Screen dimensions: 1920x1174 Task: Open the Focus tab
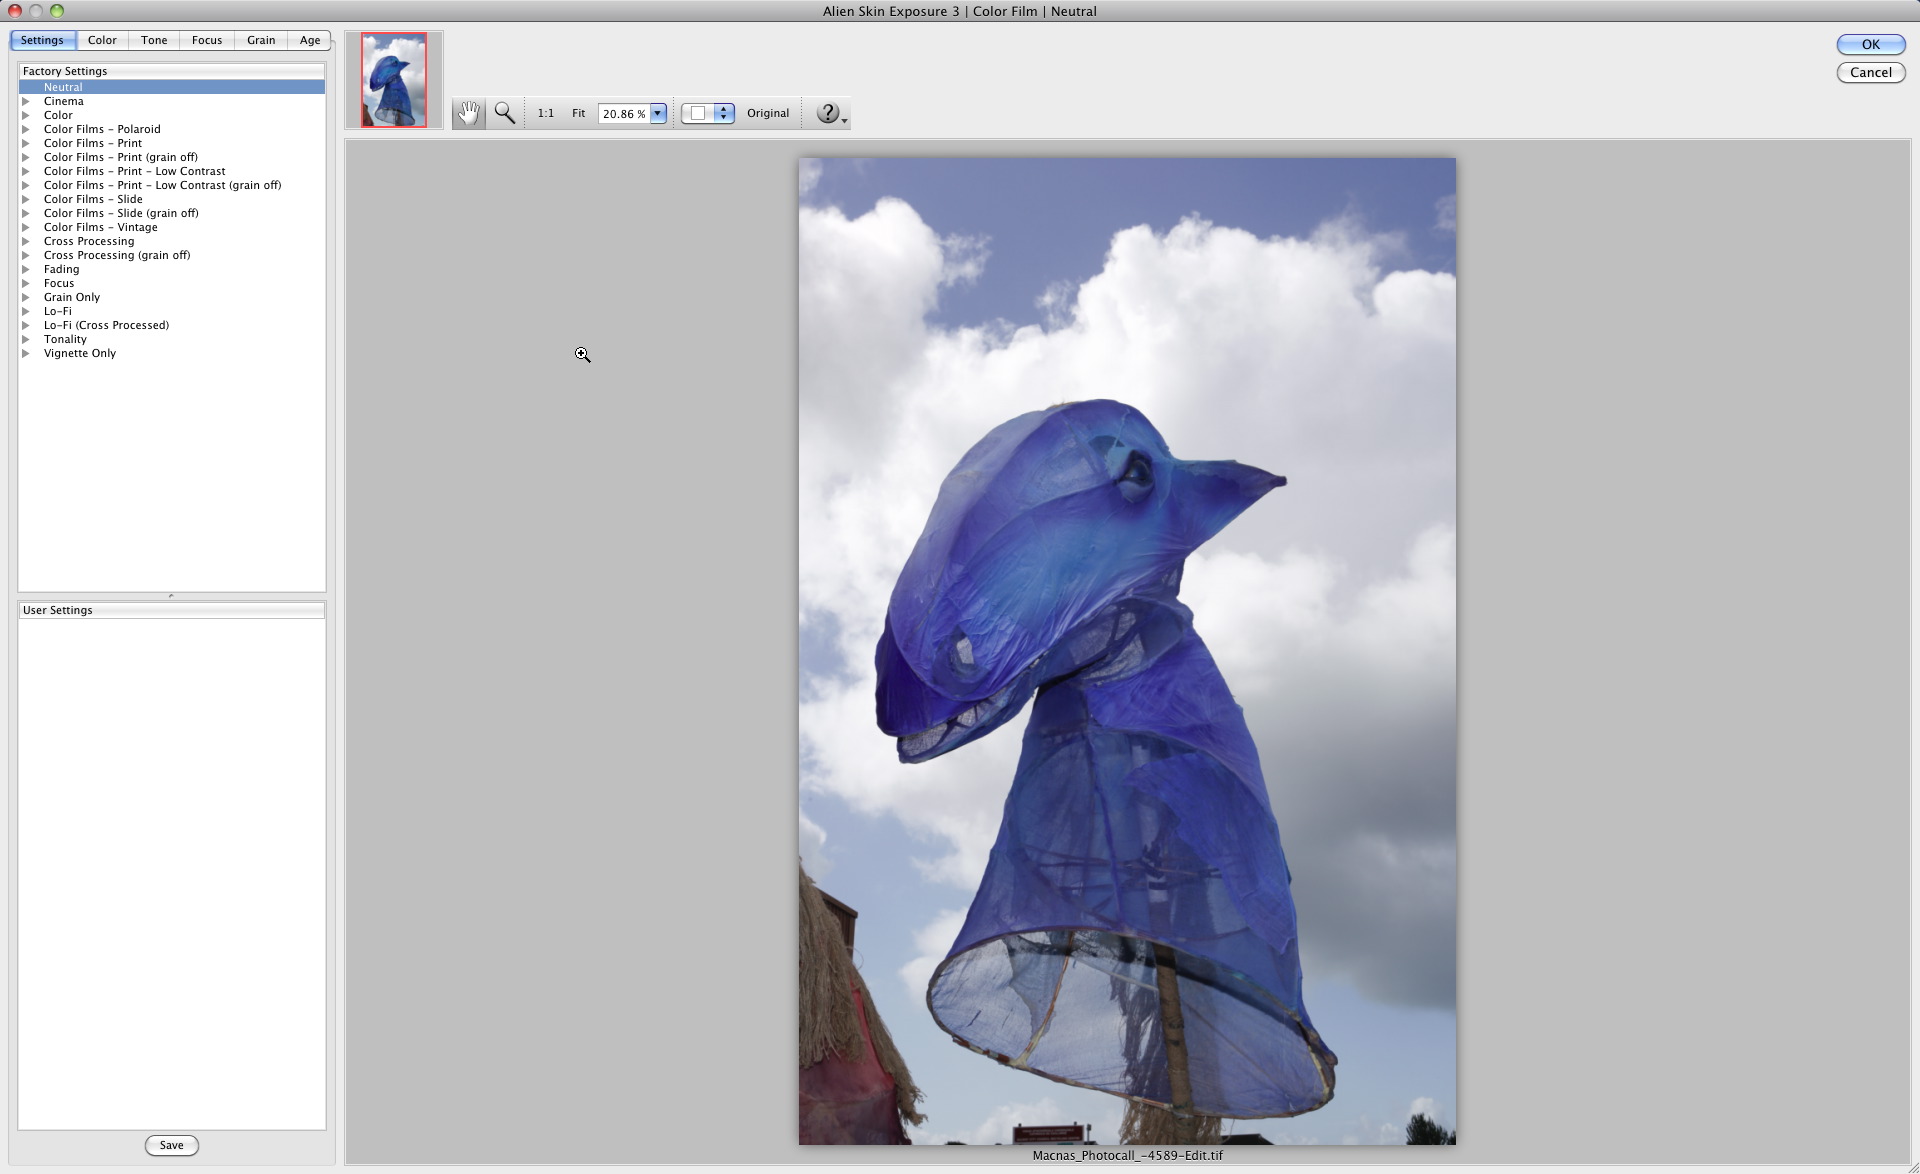click(x=207, y=40)
